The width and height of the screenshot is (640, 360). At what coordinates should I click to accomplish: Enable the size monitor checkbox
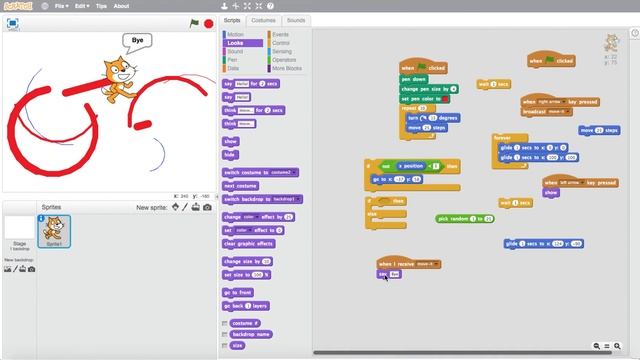point(224,345)
